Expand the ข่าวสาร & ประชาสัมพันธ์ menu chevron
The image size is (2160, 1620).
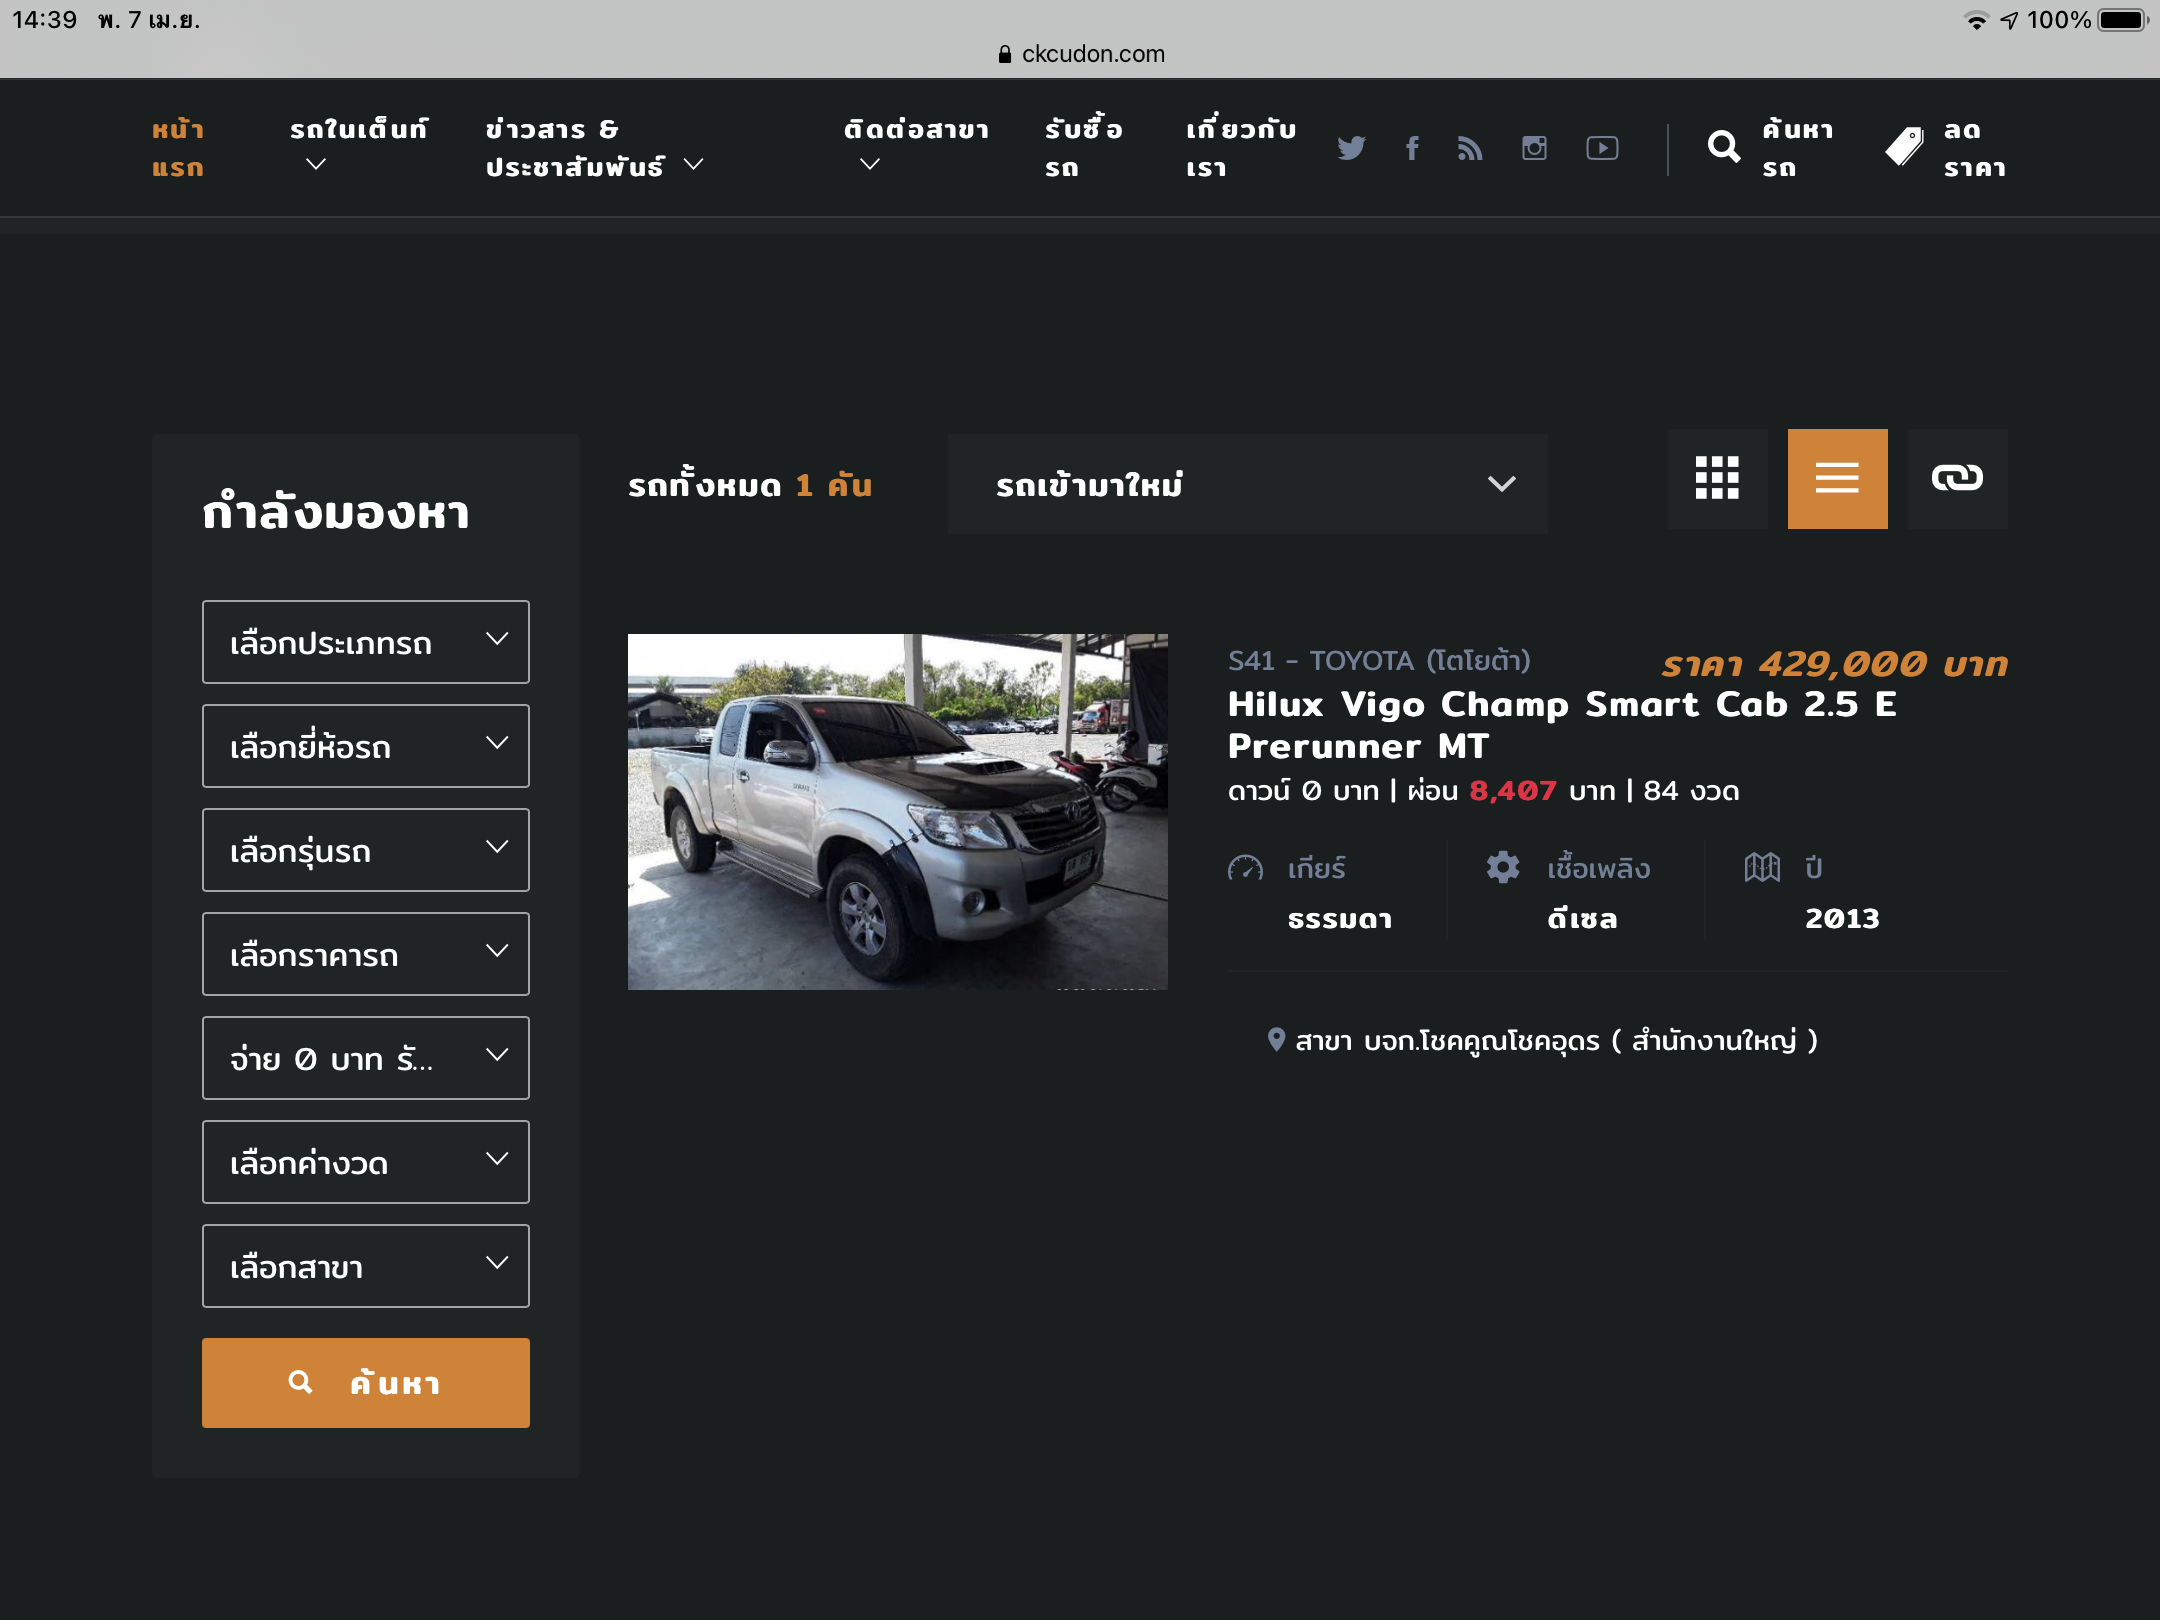pos(694,164)
